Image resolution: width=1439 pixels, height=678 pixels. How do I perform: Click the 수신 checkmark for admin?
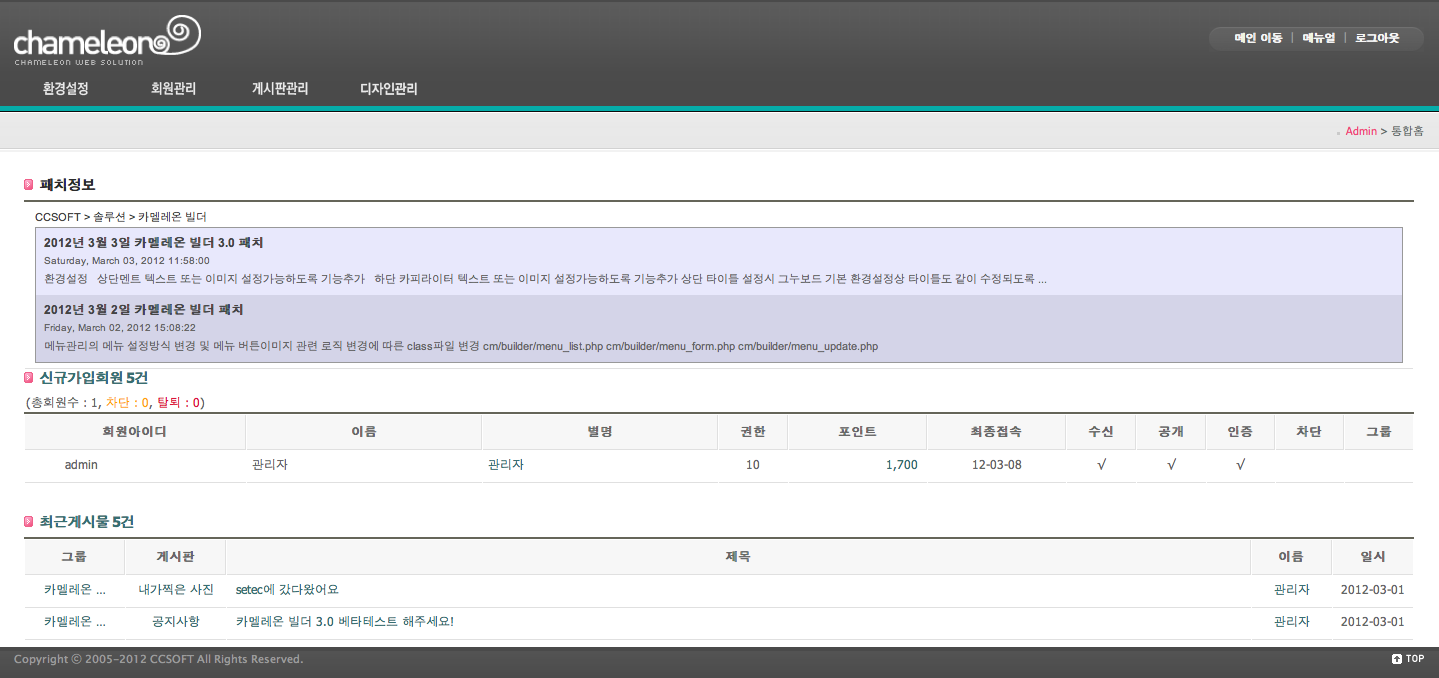(x=1101, y=465)
